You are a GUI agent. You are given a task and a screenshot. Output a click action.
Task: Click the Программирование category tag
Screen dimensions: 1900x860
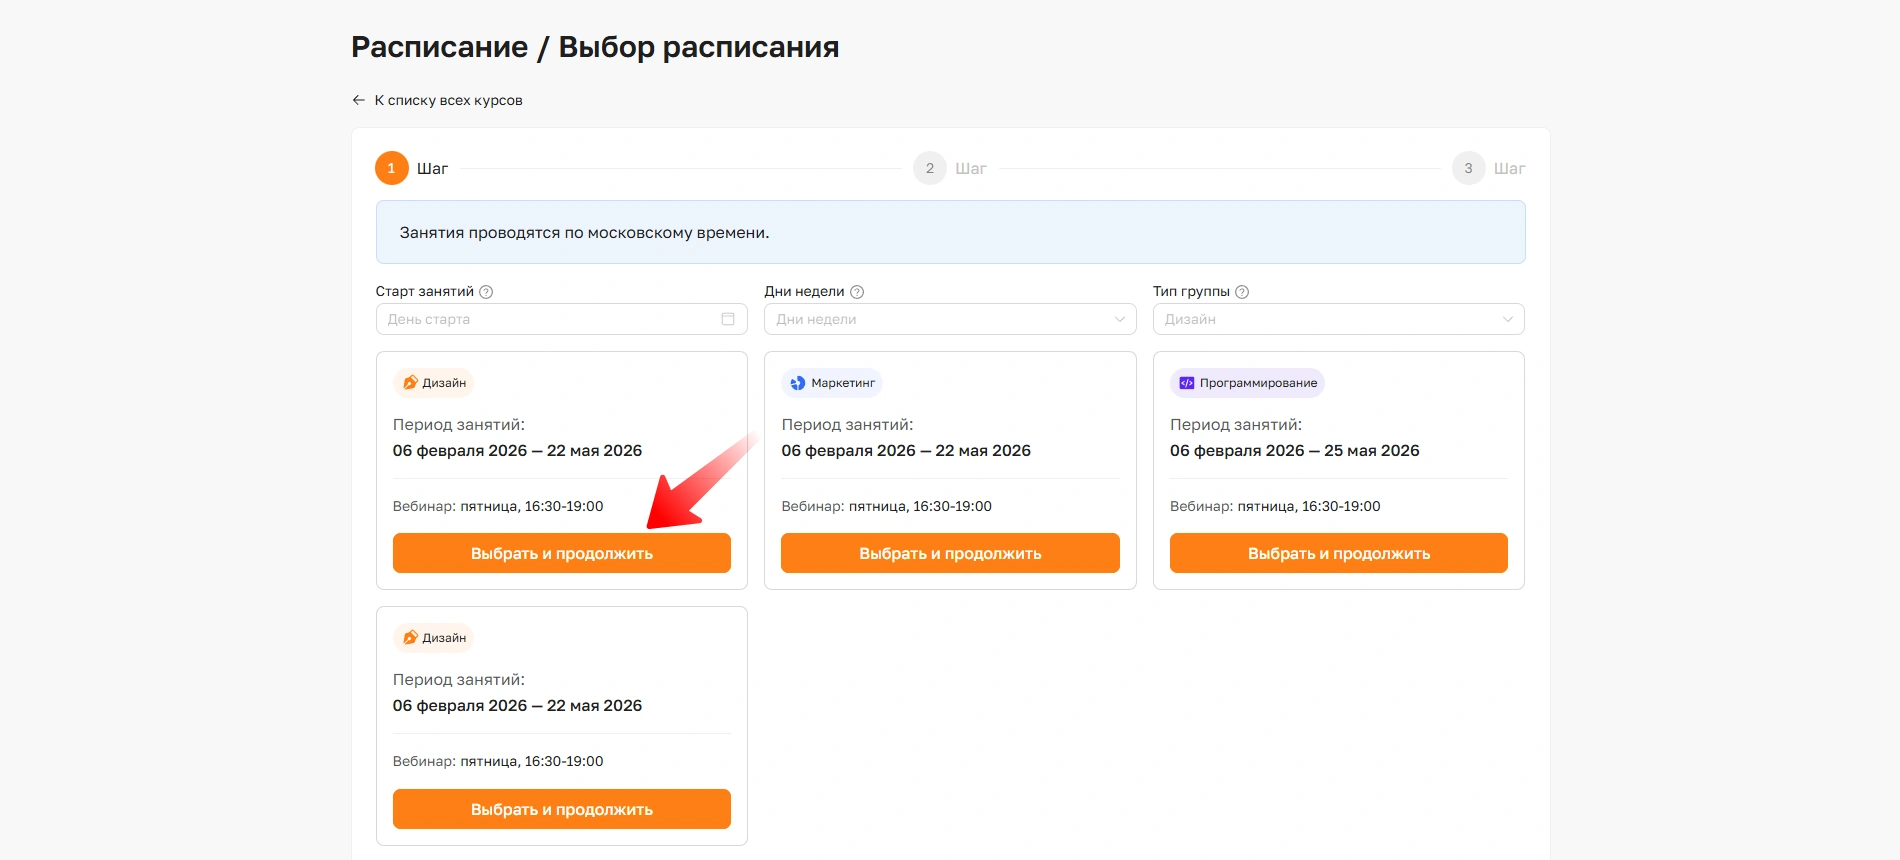point(1247,383)
